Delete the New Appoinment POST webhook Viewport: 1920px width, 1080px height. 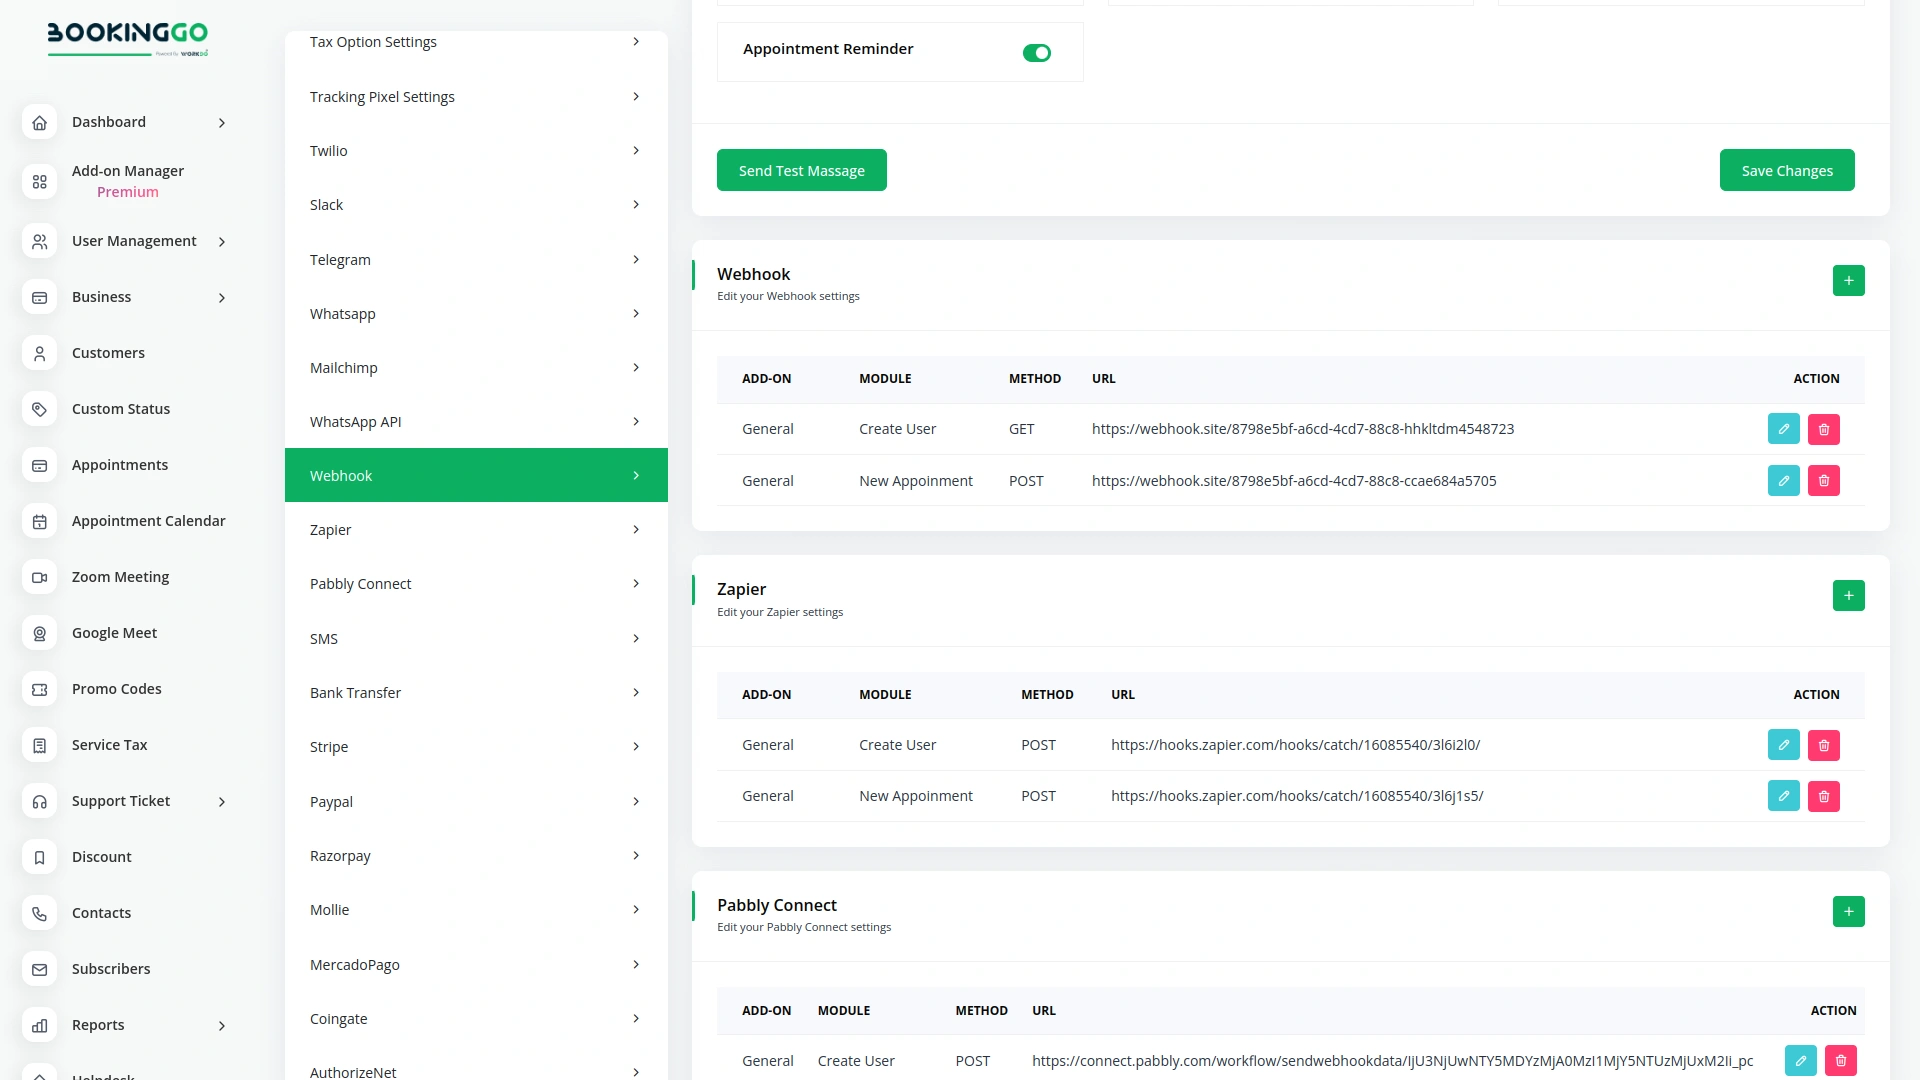1824,480
